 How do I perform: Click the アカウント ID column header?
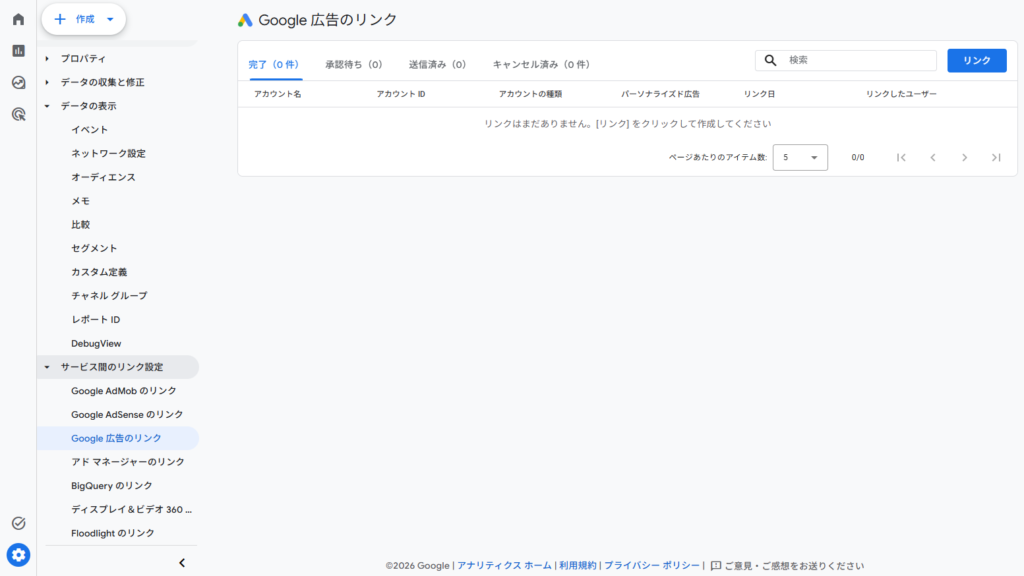[x=400, y=94]
